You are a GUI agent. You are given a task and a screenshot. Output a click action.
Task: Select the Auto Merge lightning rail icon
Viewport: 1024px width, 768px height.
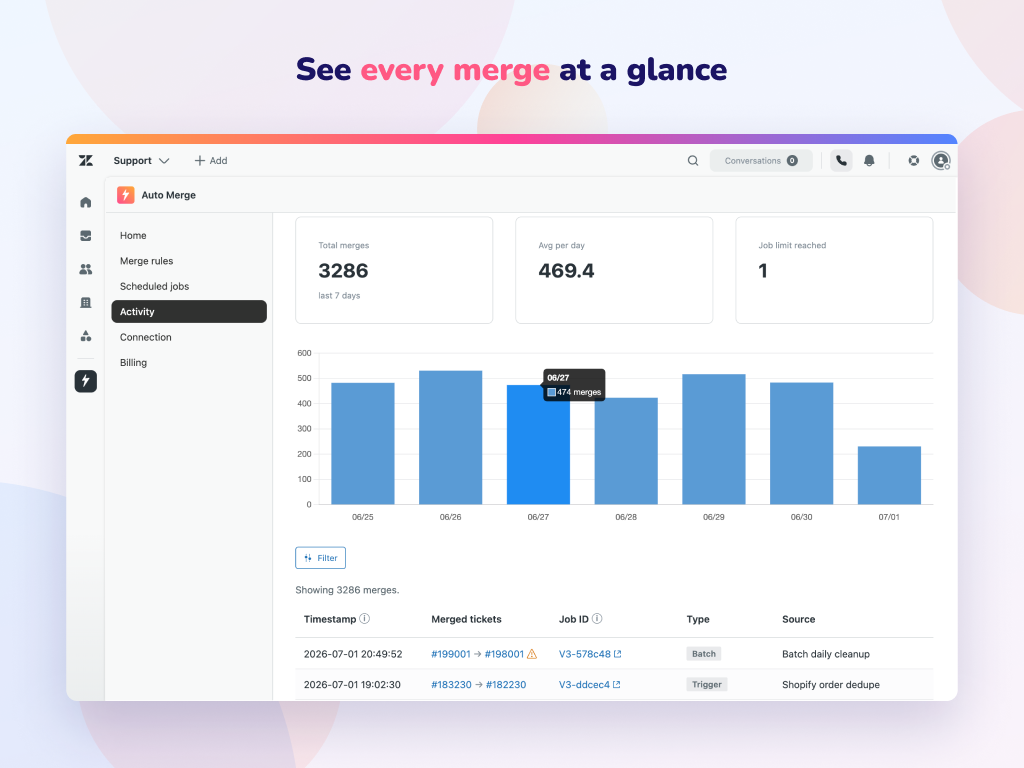pyautogui.click(x=86, y=381)
